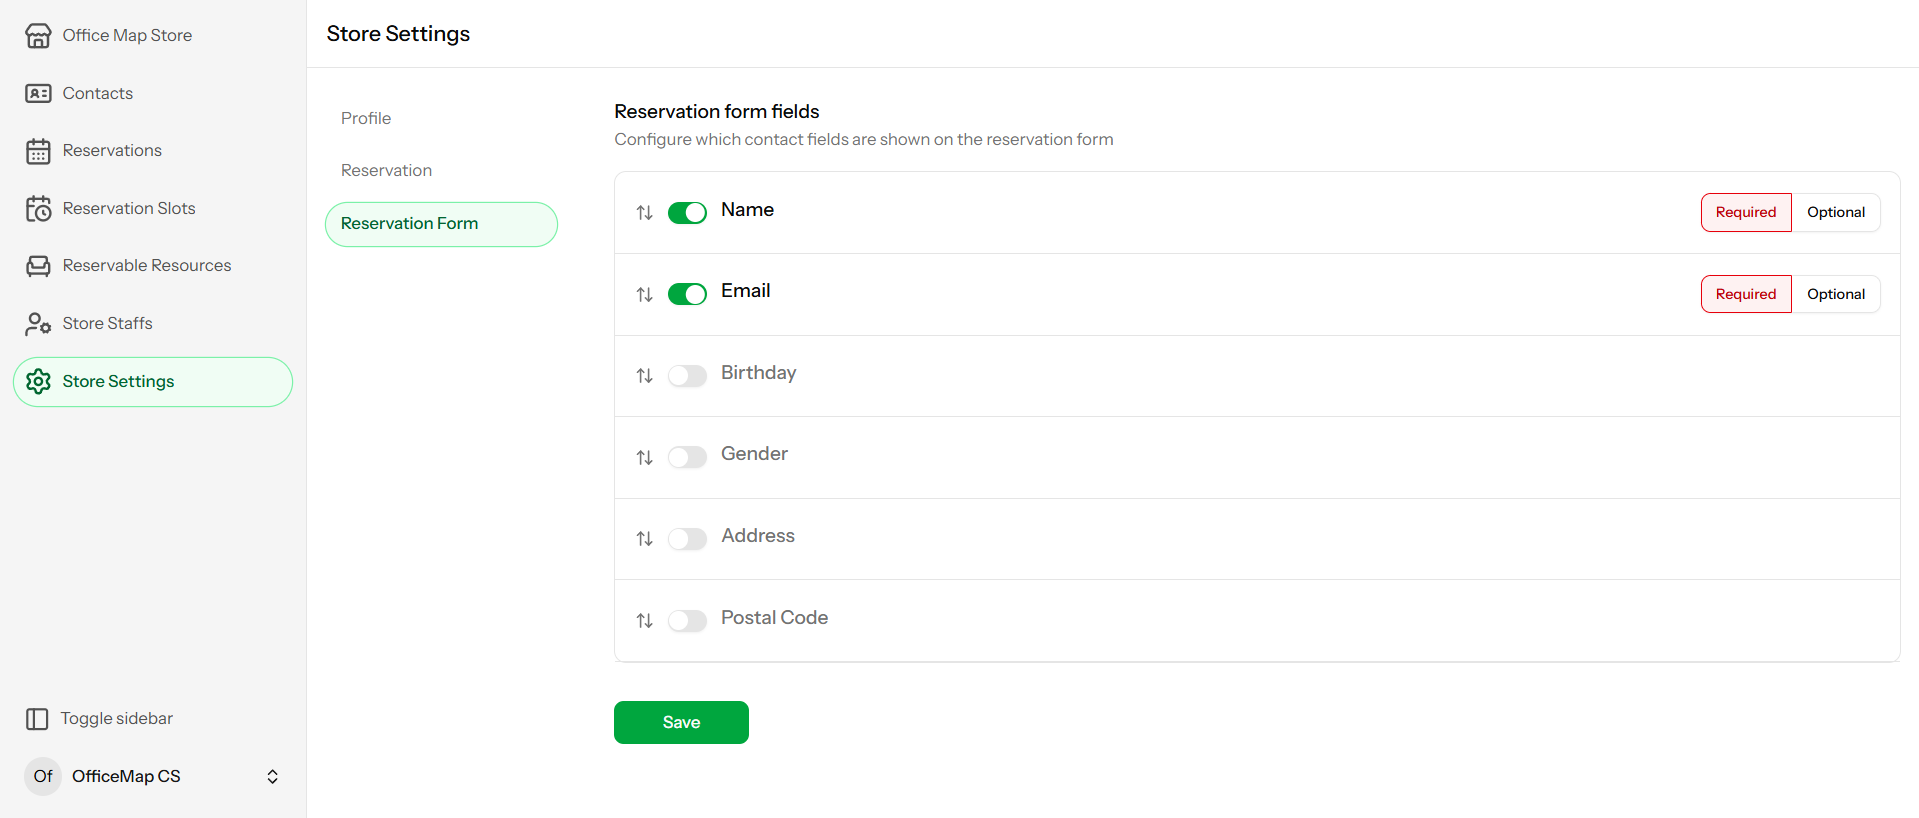Open Contacts via its card icon
This screenshot has height=818, width=1919.
38,93
